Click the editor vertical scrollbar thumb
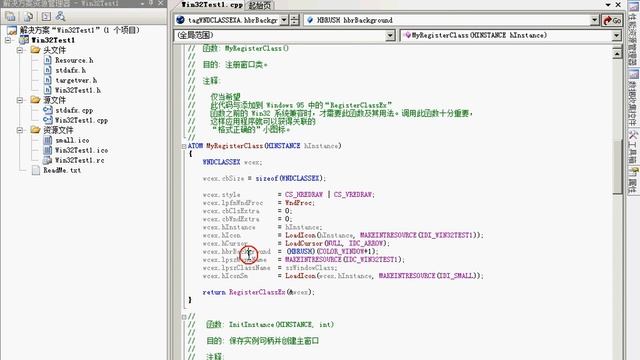 pos(617,167)
